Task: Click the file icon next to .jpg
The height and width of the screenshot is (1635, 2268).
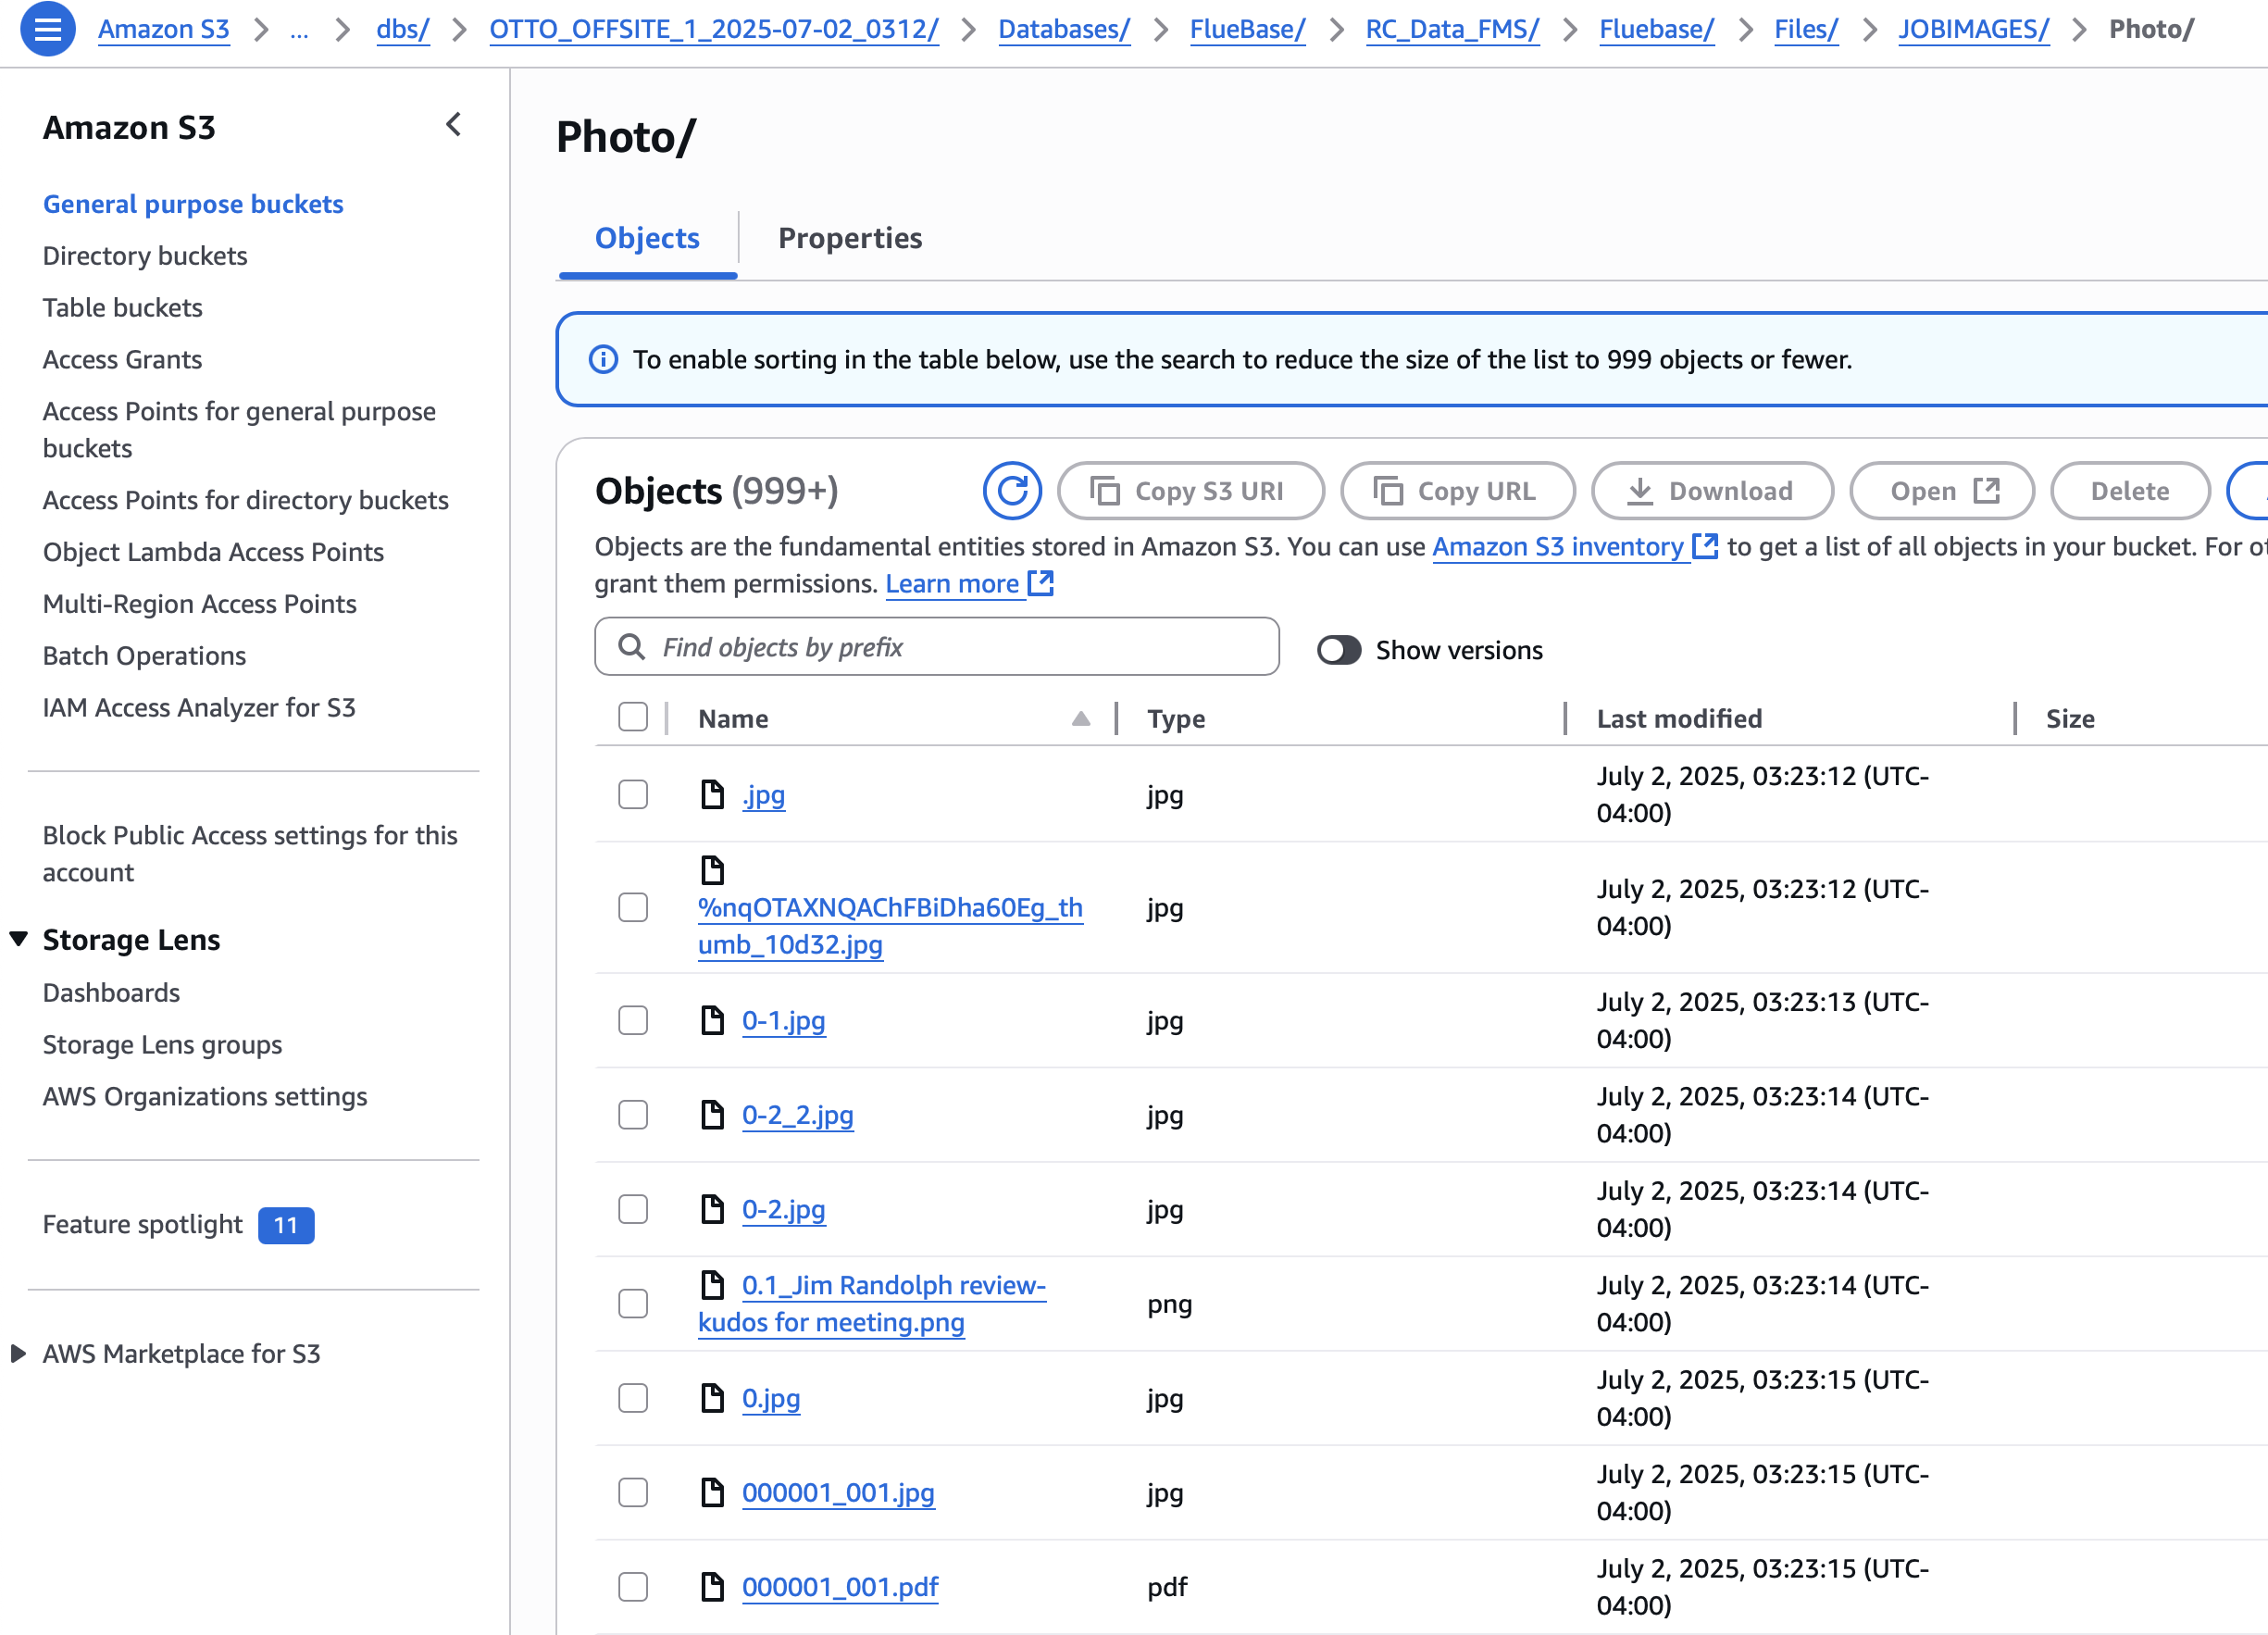Action: pos(712,795)
